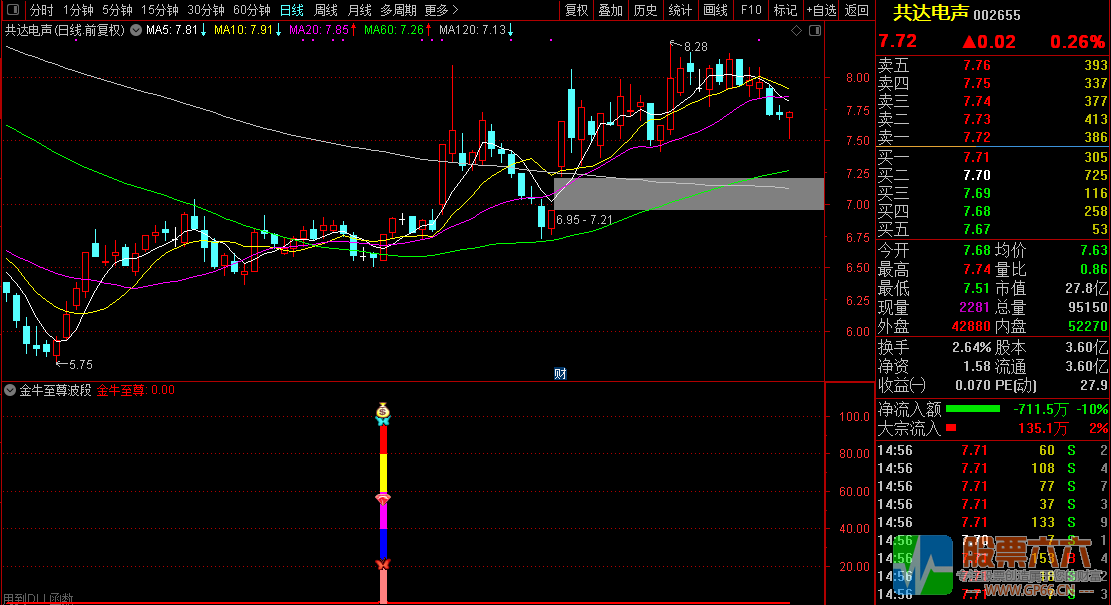Open dropdown arrow beside 金牛至尊波段 indicator
The width and height of the screenshot is (1111, 605).
pos(11,390)
